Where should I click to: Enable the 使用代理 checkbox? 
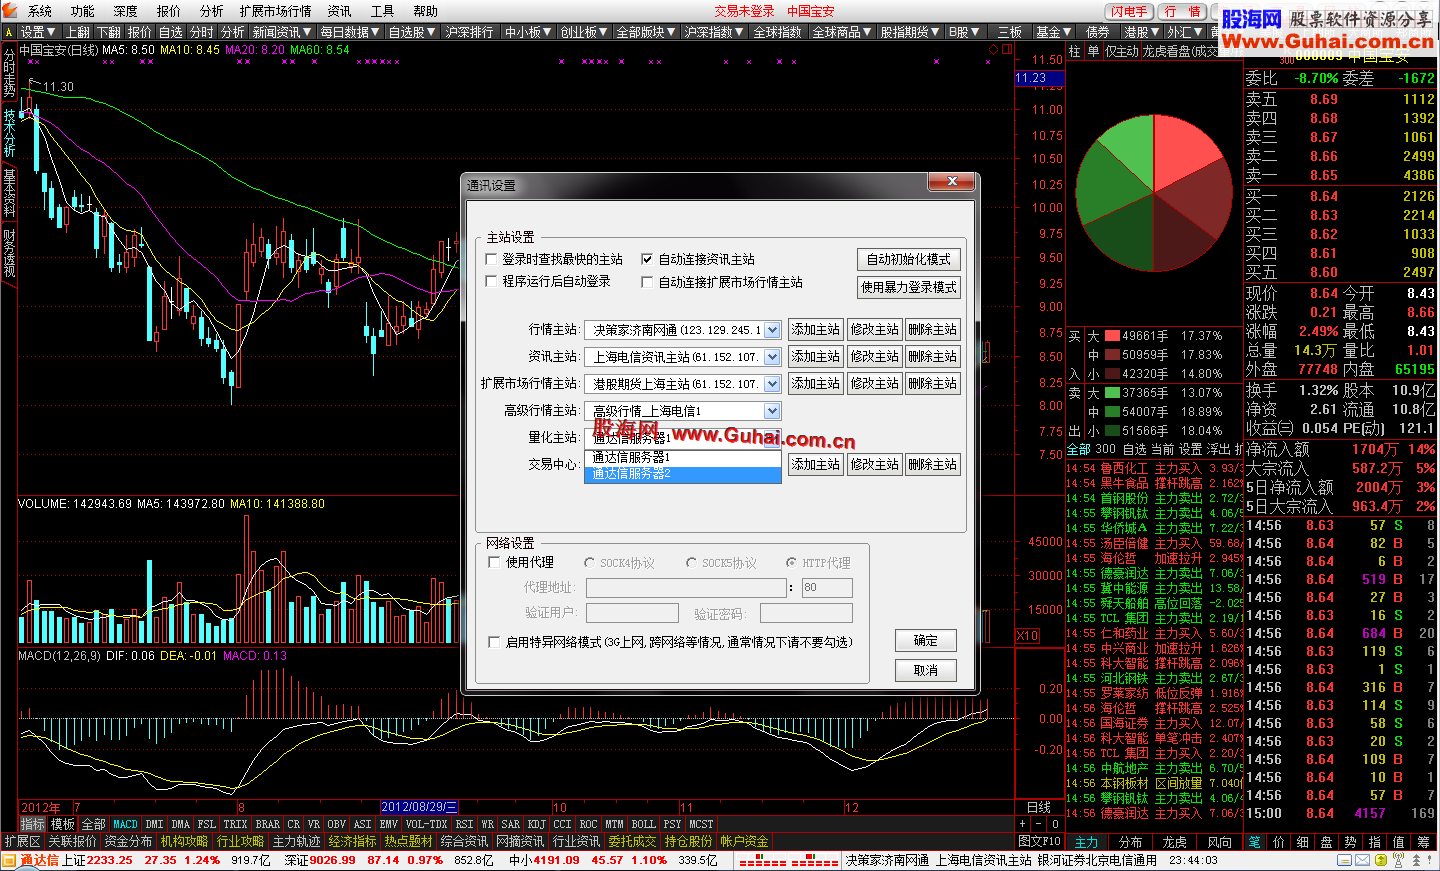tap(494, 562)
